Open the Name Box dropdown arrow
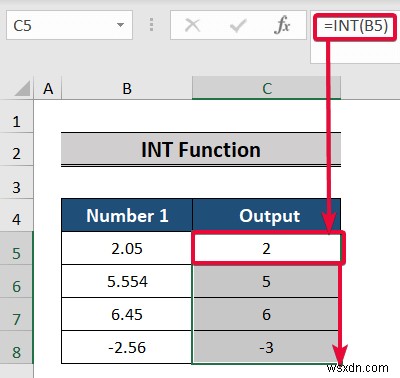This screenshot has width=400, height=378. (x=120, y=25)
